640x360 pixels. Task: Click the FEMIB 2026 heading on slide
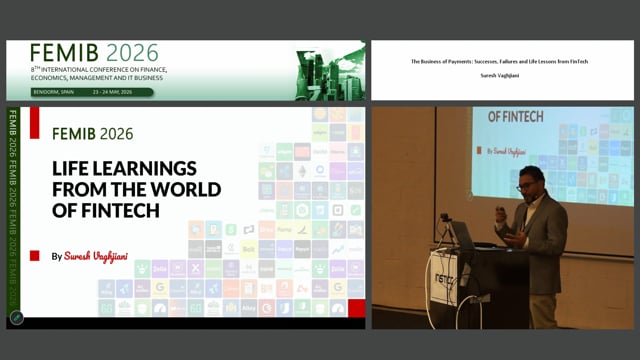pos(93,134)
